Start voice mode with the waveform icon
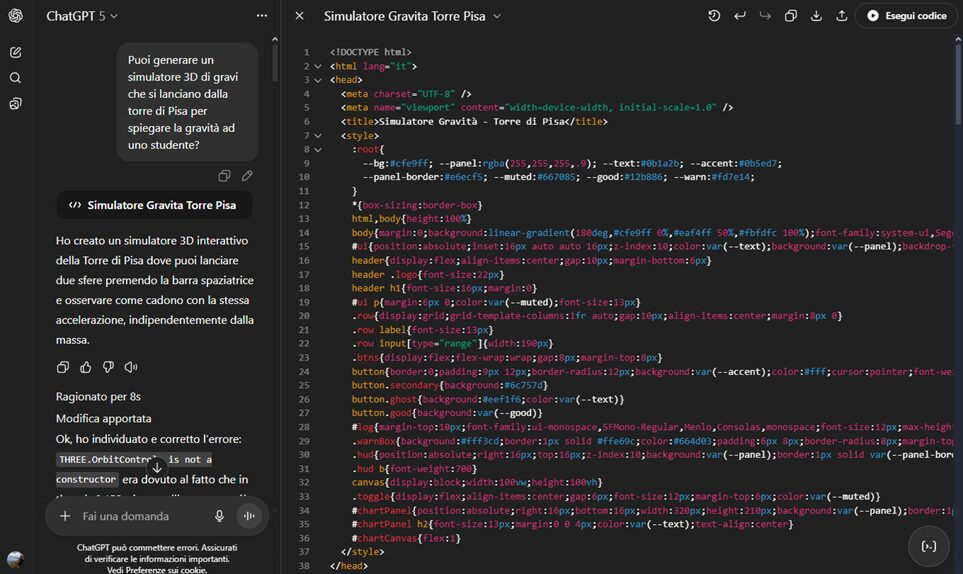Screen dimensions: 963x574 (249, 516)
